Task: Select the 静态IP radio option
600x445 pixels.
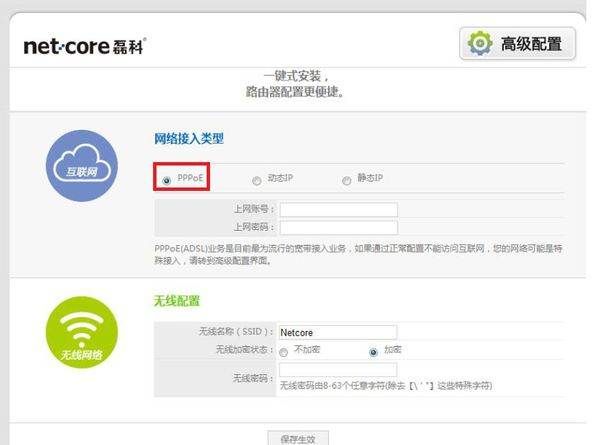Action: [347, 180]
